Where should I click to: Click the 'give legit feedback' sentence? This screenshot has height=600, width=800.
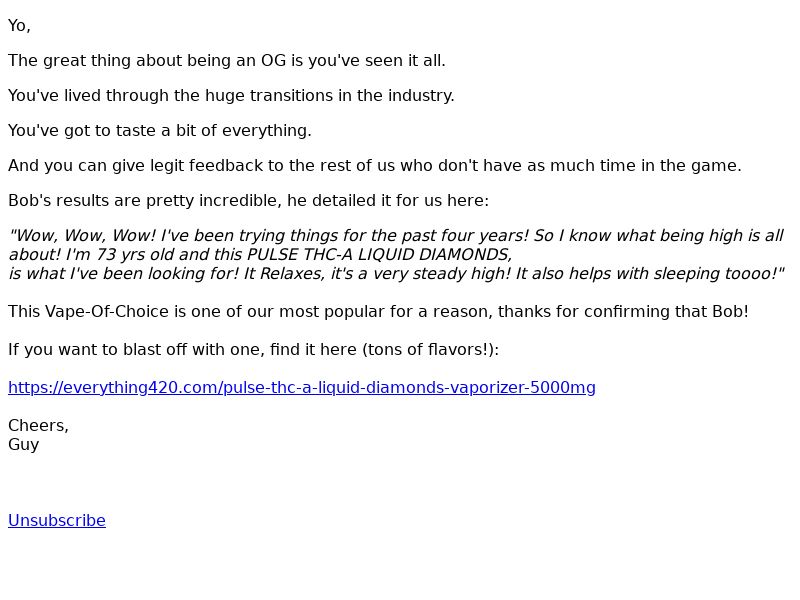(374, 166)
